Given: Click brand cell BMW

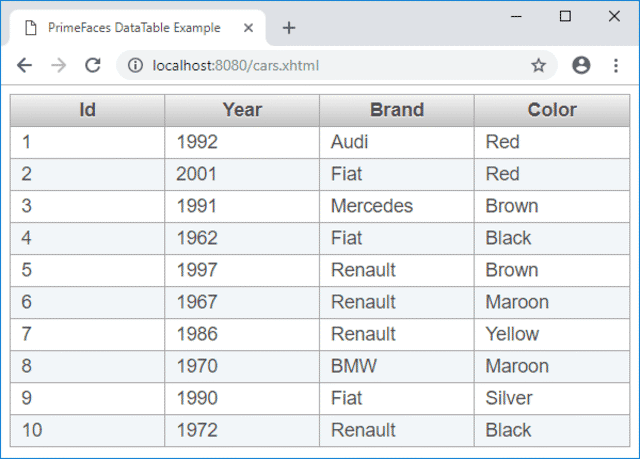Looking at the screenshot, I should (x=397, y=366).
